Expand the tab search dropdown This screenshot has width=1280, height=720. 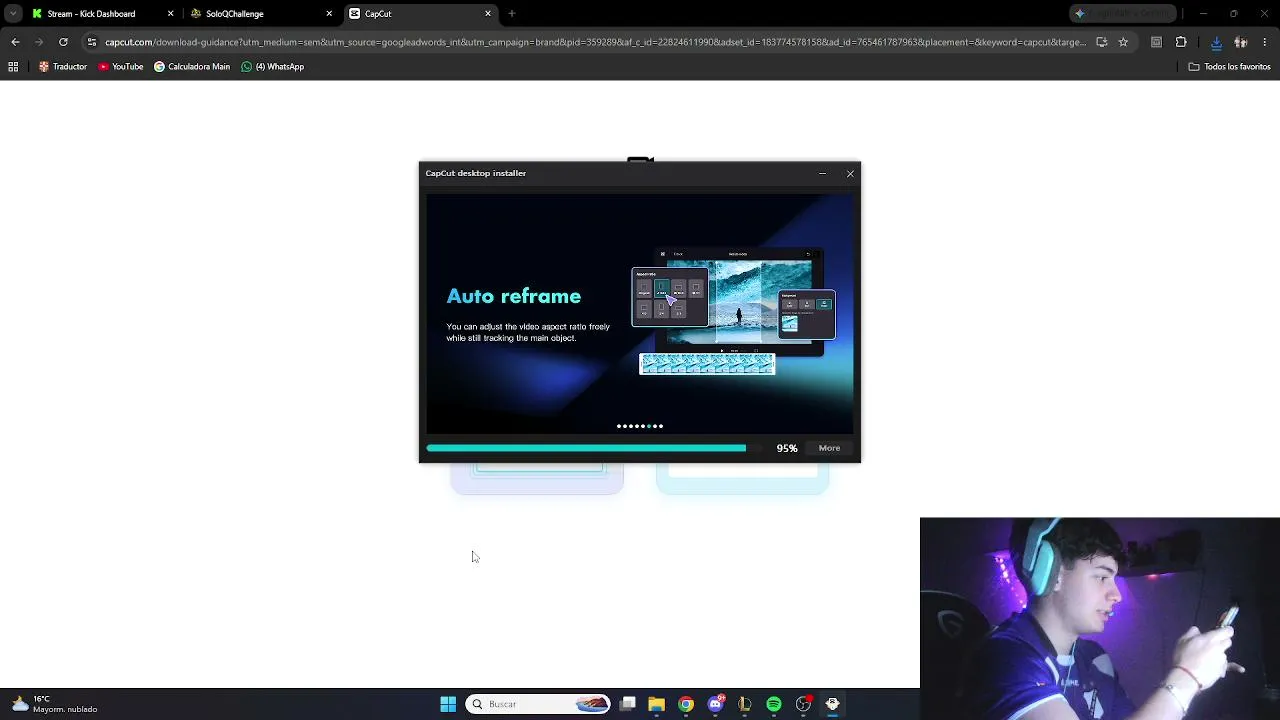click(13, 14)
